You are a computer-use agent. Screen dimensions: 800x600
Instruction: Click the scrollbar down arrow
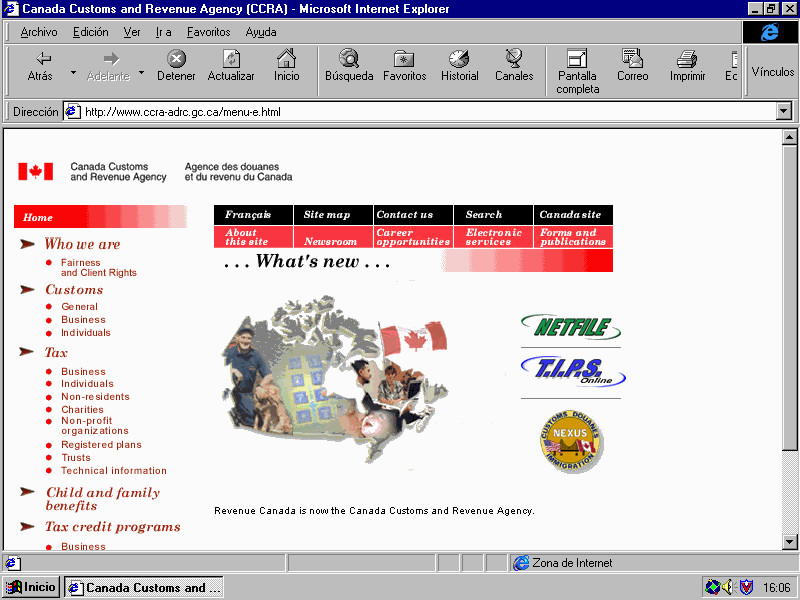coord(789,542)
